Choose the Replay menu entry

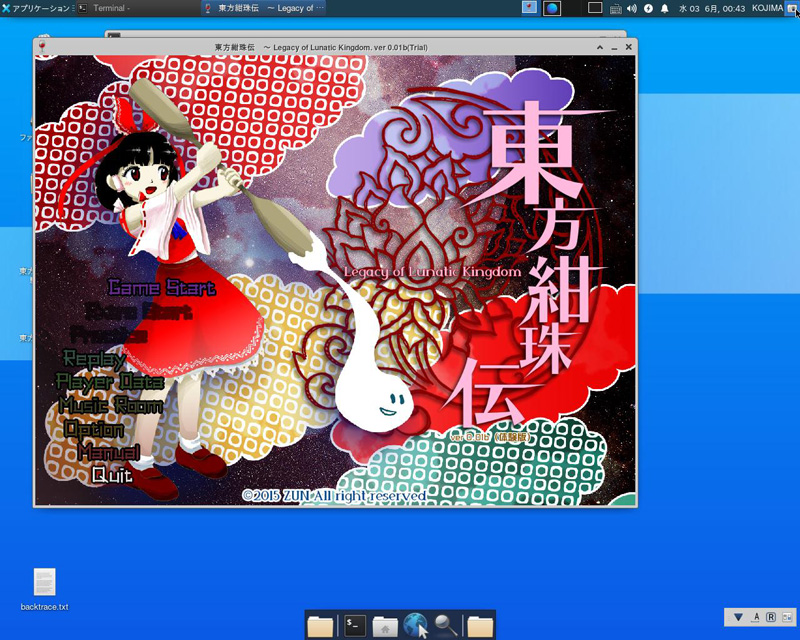tap(94, 358)
